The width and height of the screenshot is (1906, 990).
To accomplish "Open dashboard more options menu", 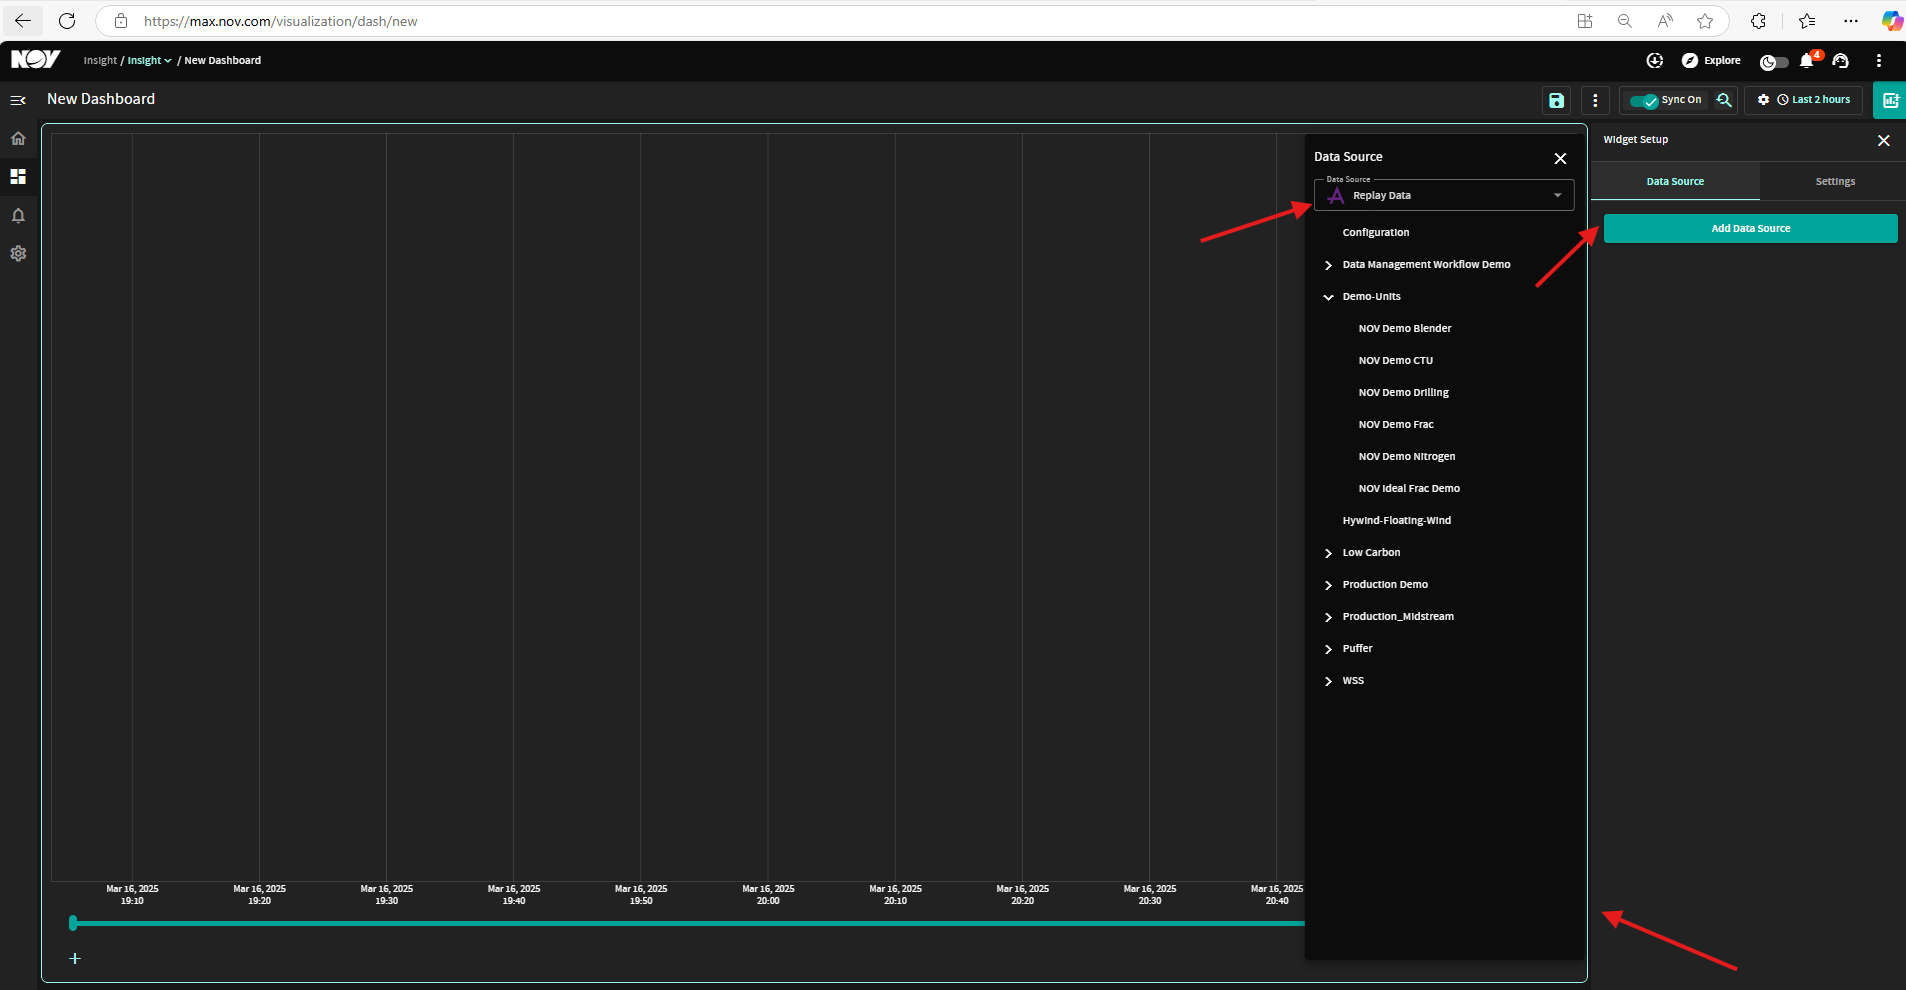I will (1595, 100).
